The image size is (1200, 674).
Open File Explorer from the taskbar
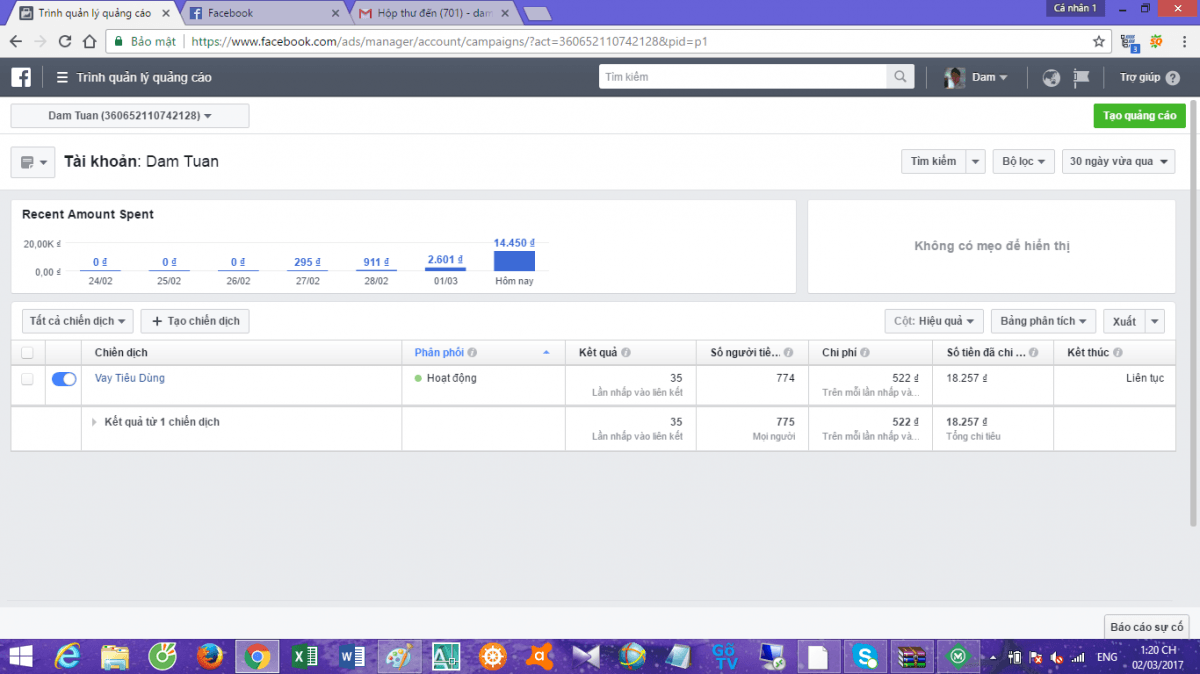tap(115, 656)
